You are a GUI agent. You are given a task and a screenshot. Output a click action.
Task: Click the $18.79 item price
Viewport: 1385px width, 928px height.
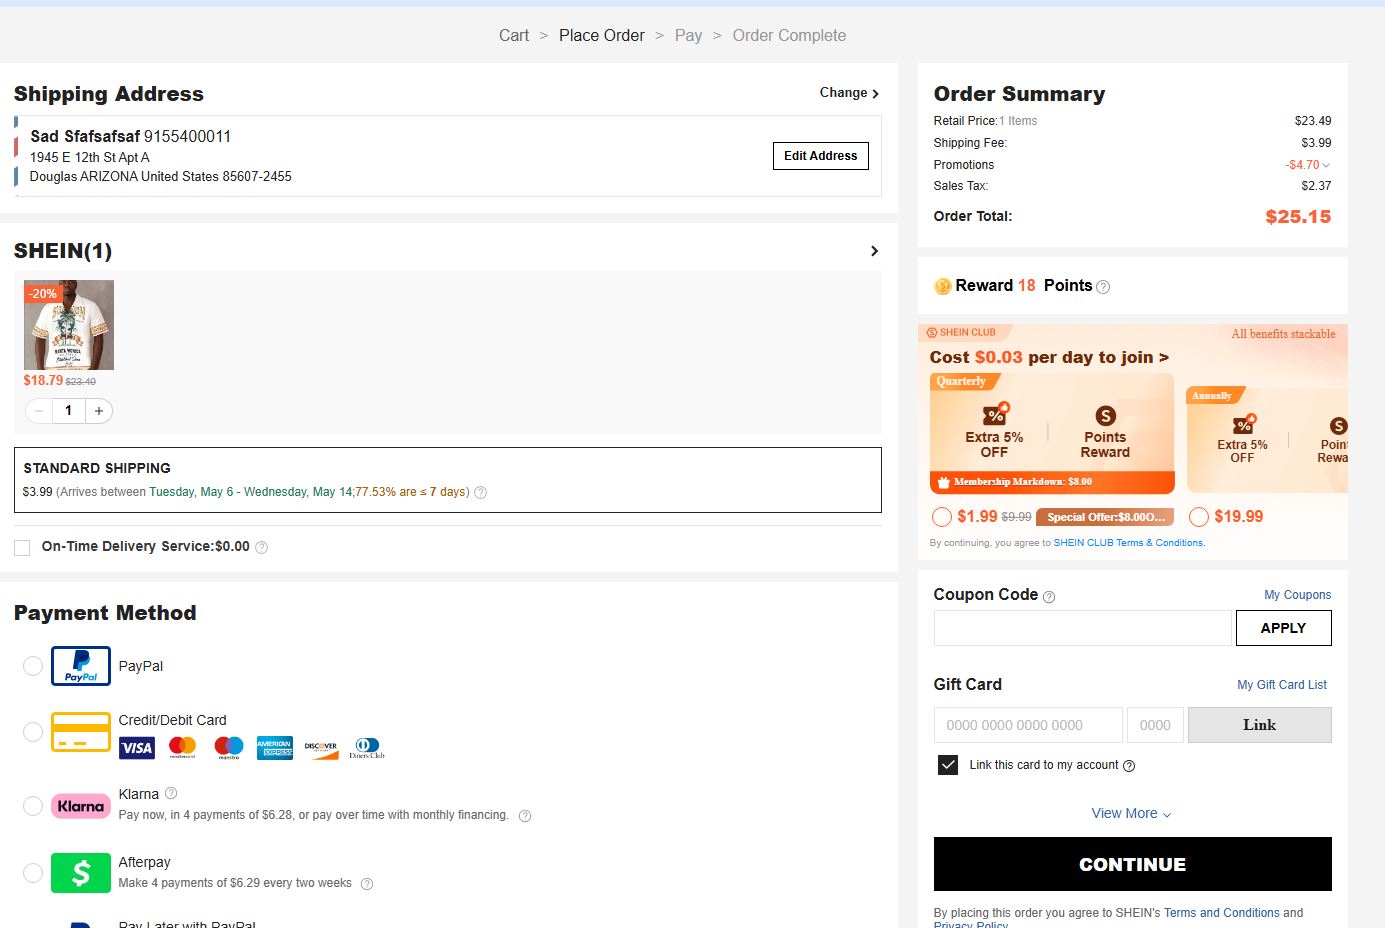43,380
